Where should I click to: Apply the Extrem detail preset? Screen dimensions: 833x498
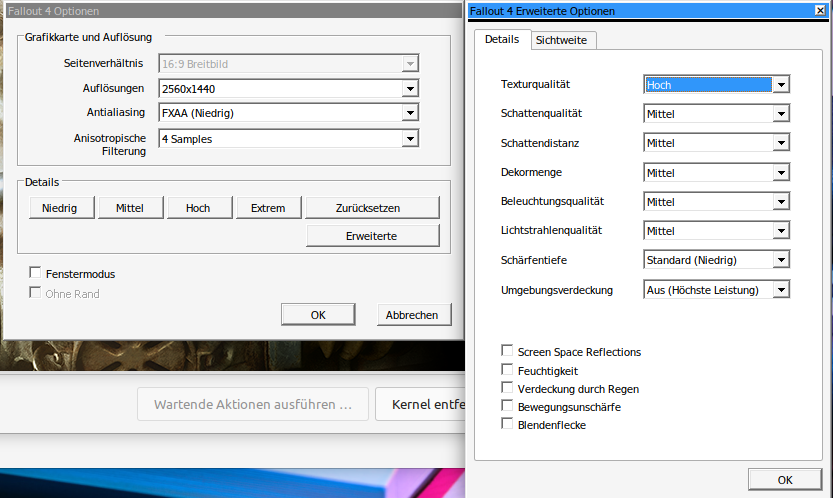tap(268, 208)
